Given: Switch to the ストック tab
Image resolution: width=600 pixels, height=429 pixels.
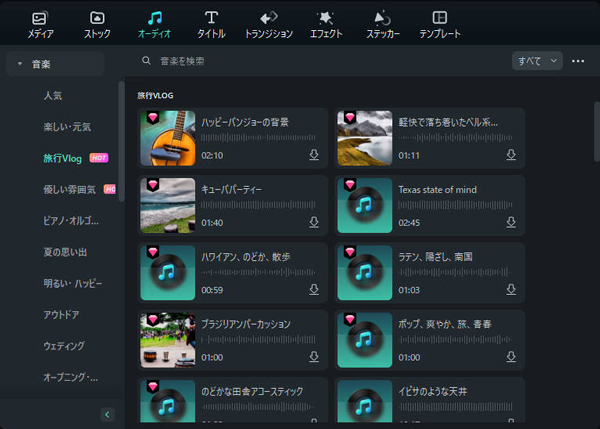Looking at the screenshot, I should (x=97, y=24).
